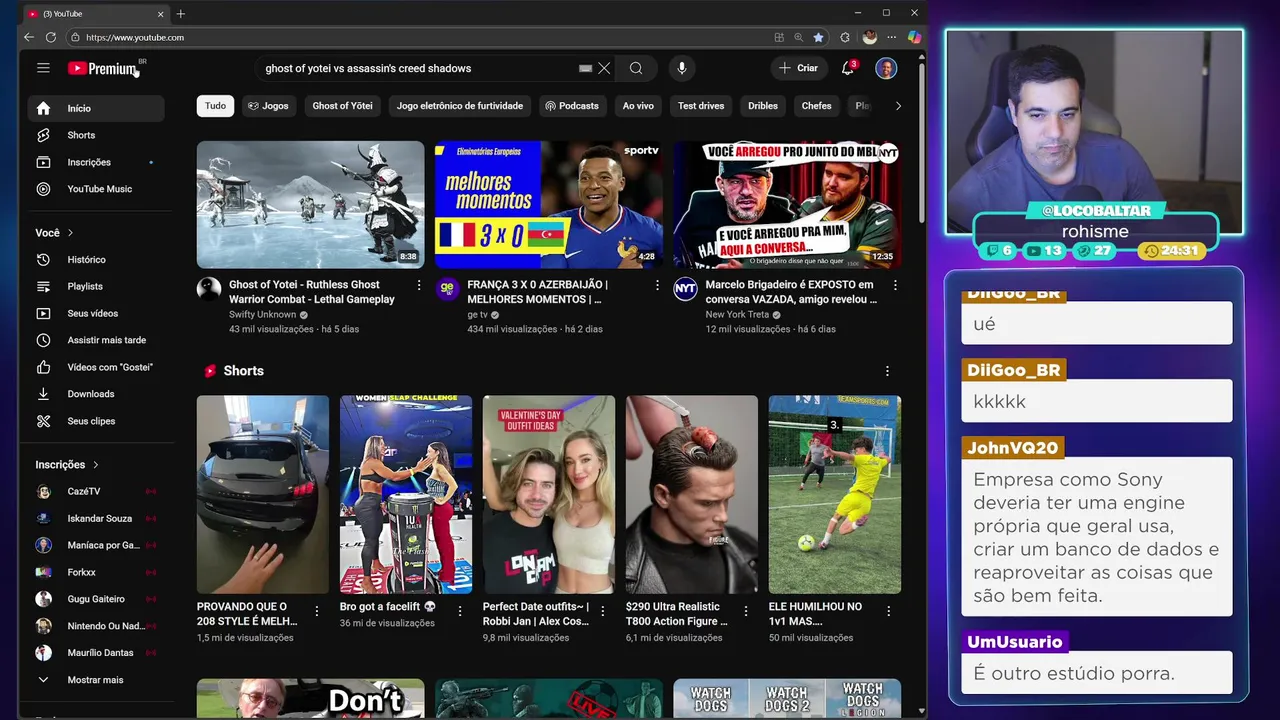1280x720 pixels.
Task: Open Playlists in the sidebar
Action: tap(96, 286)
